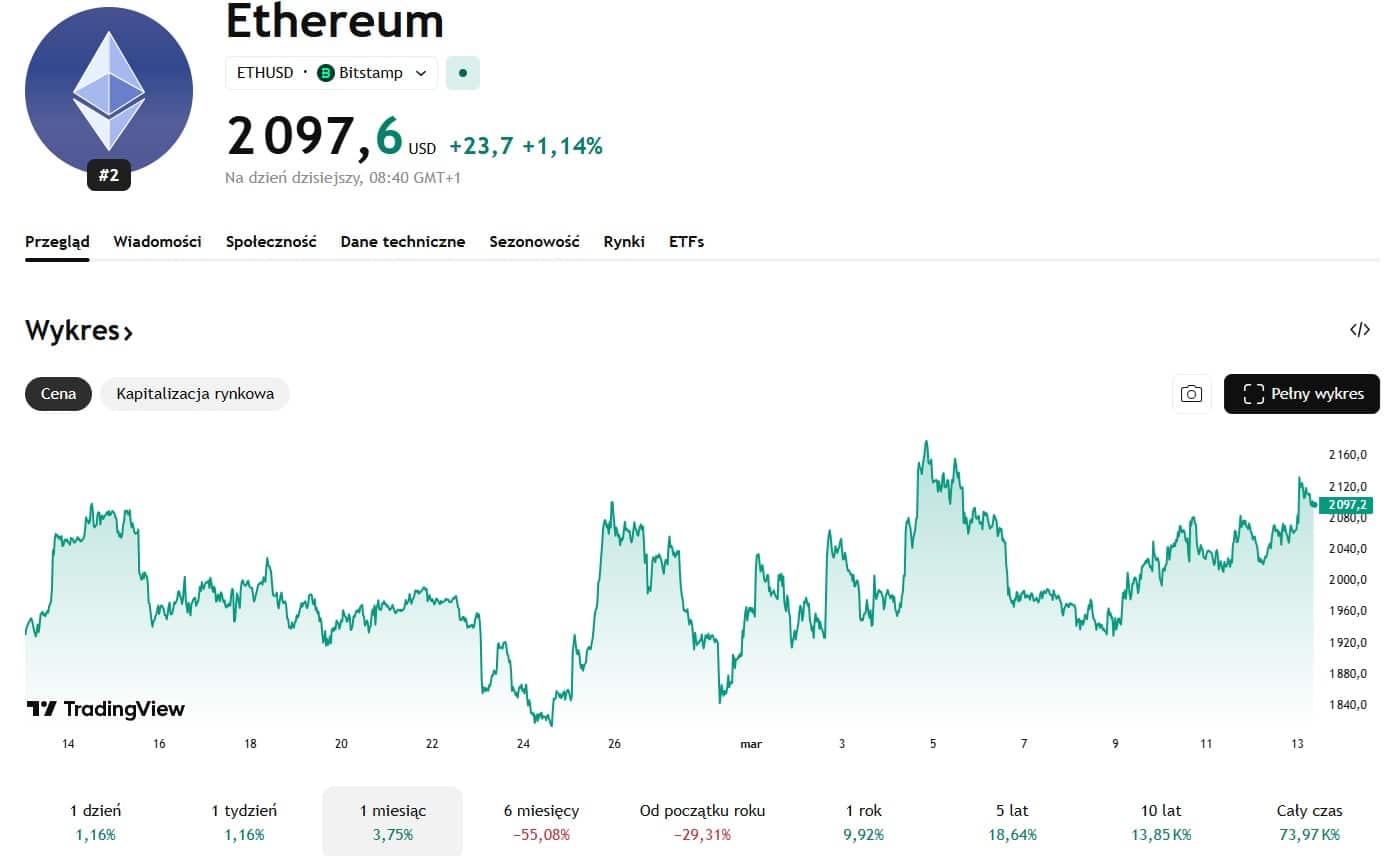Switch chart to Kapitalizacja rynkowa

[x=195, y=394]
